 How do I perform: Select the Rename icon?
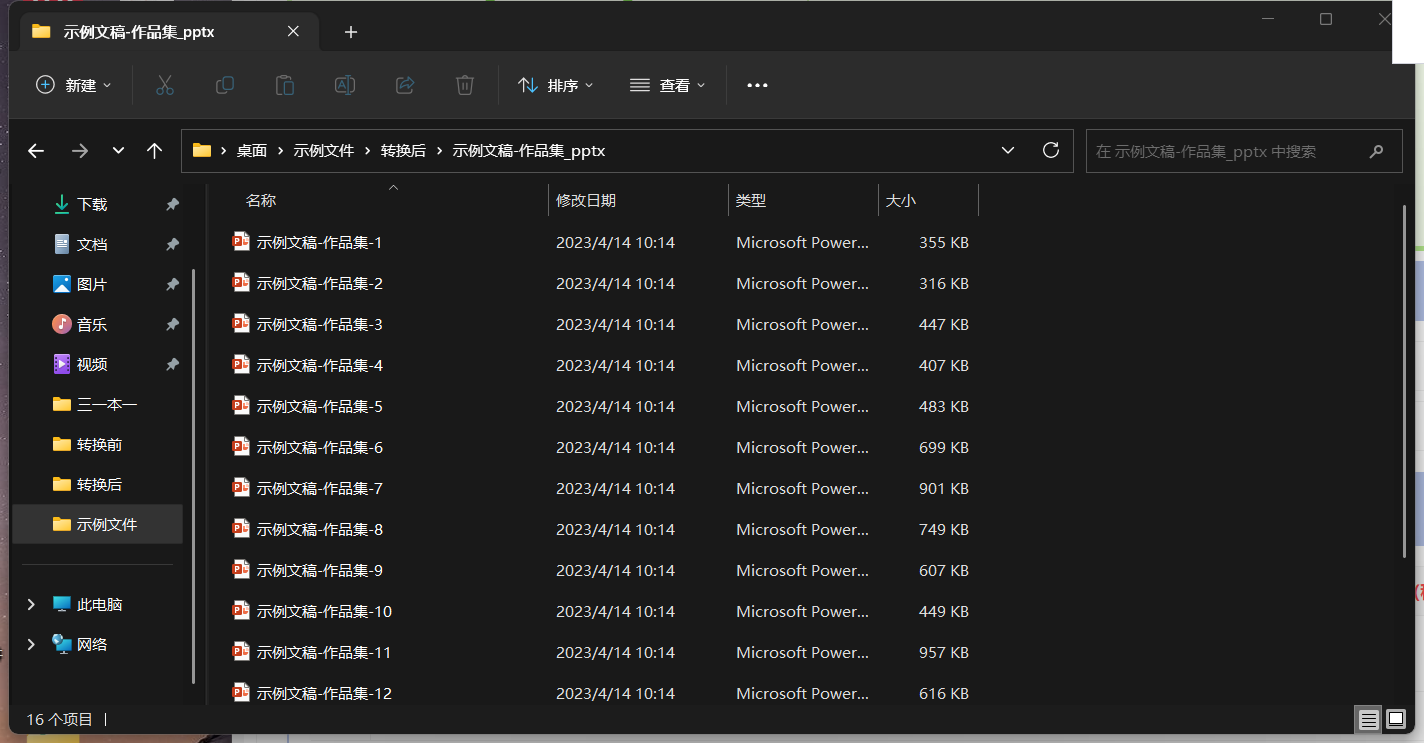tap(344, 85)
